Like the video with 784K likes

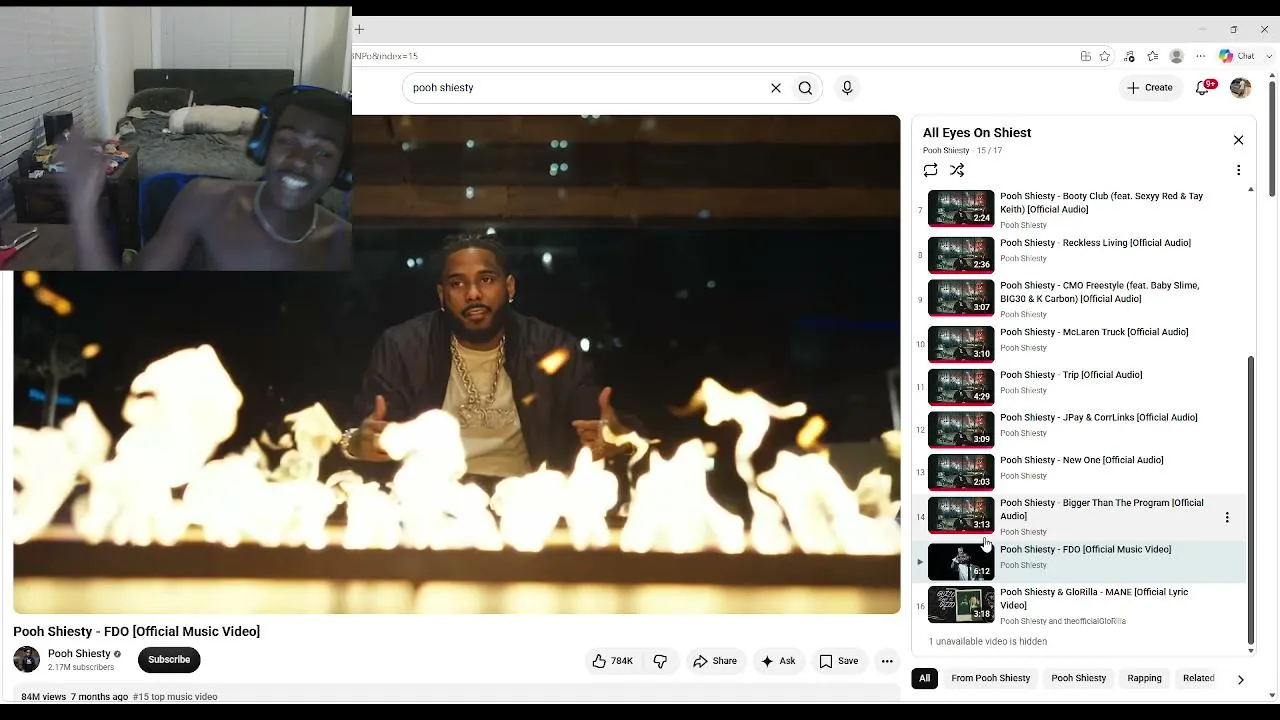[612, 661]
